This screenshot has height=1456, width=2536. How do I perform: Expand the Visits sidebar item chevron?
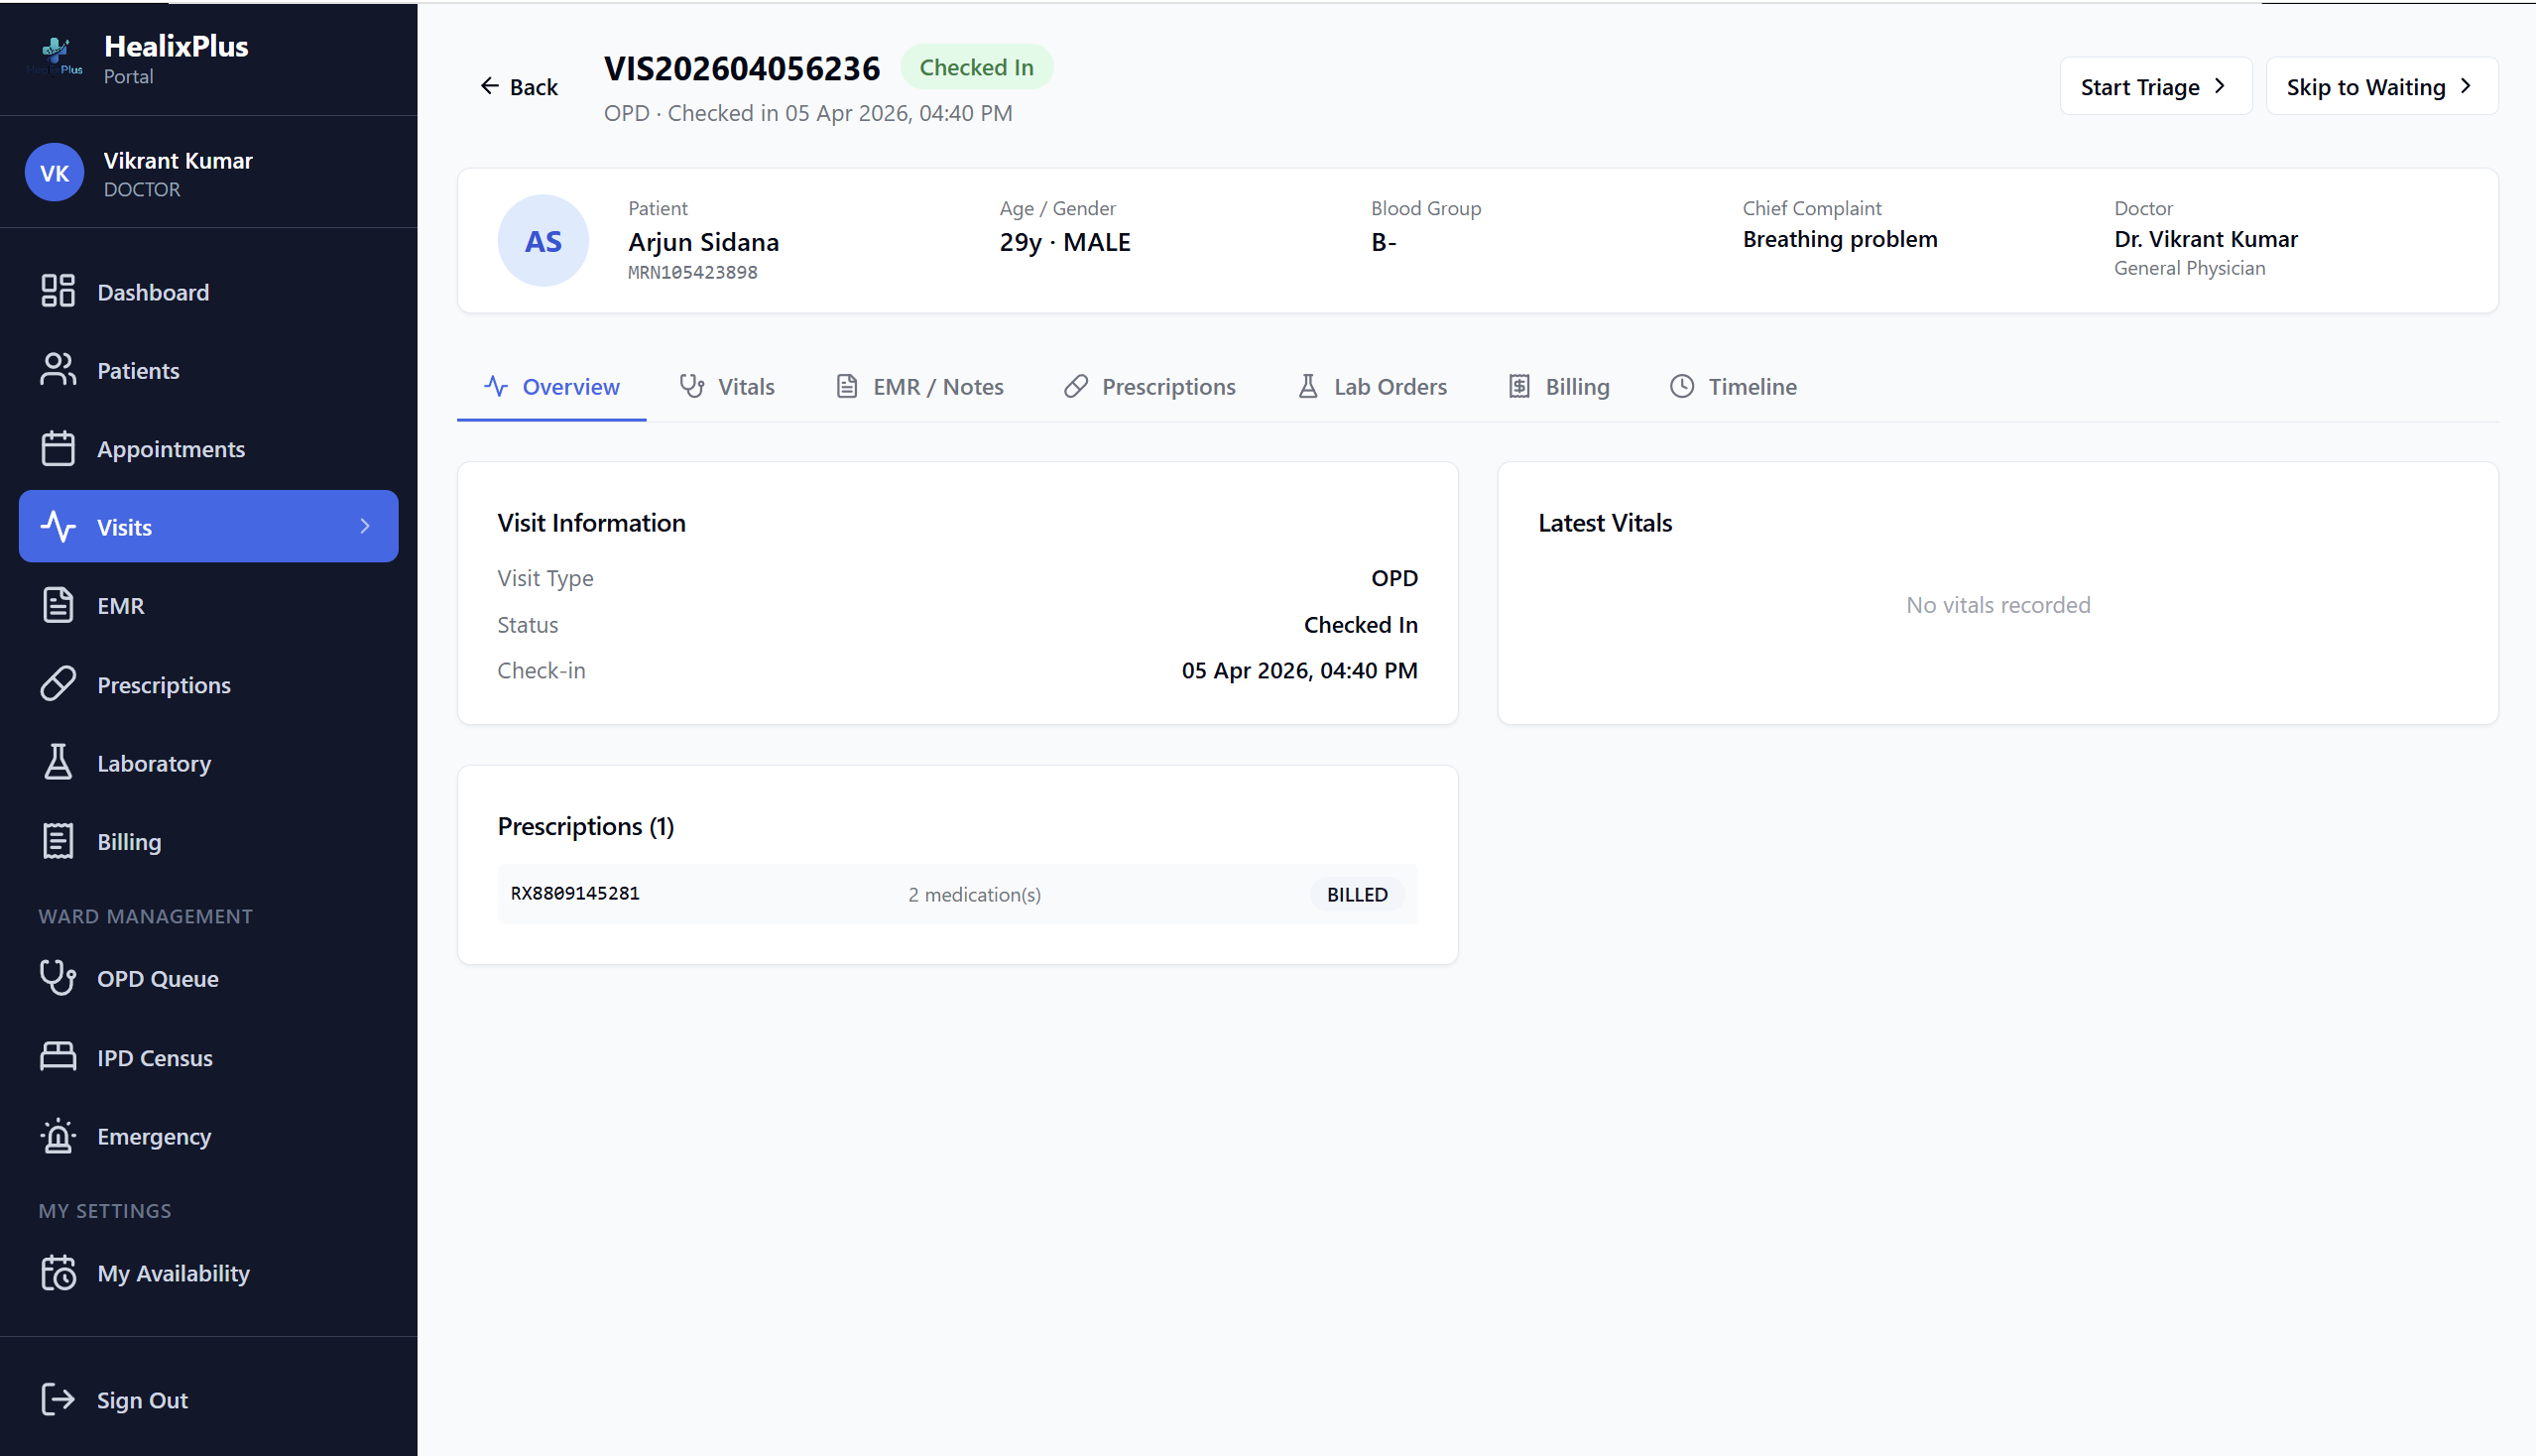tap(364, 526)
